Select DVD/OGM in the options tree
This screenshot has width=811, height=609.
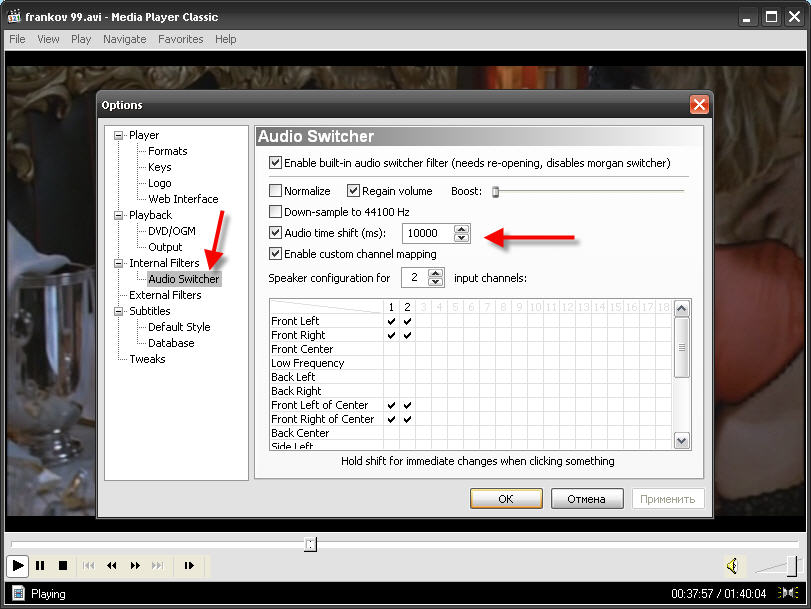coord(172,231)
